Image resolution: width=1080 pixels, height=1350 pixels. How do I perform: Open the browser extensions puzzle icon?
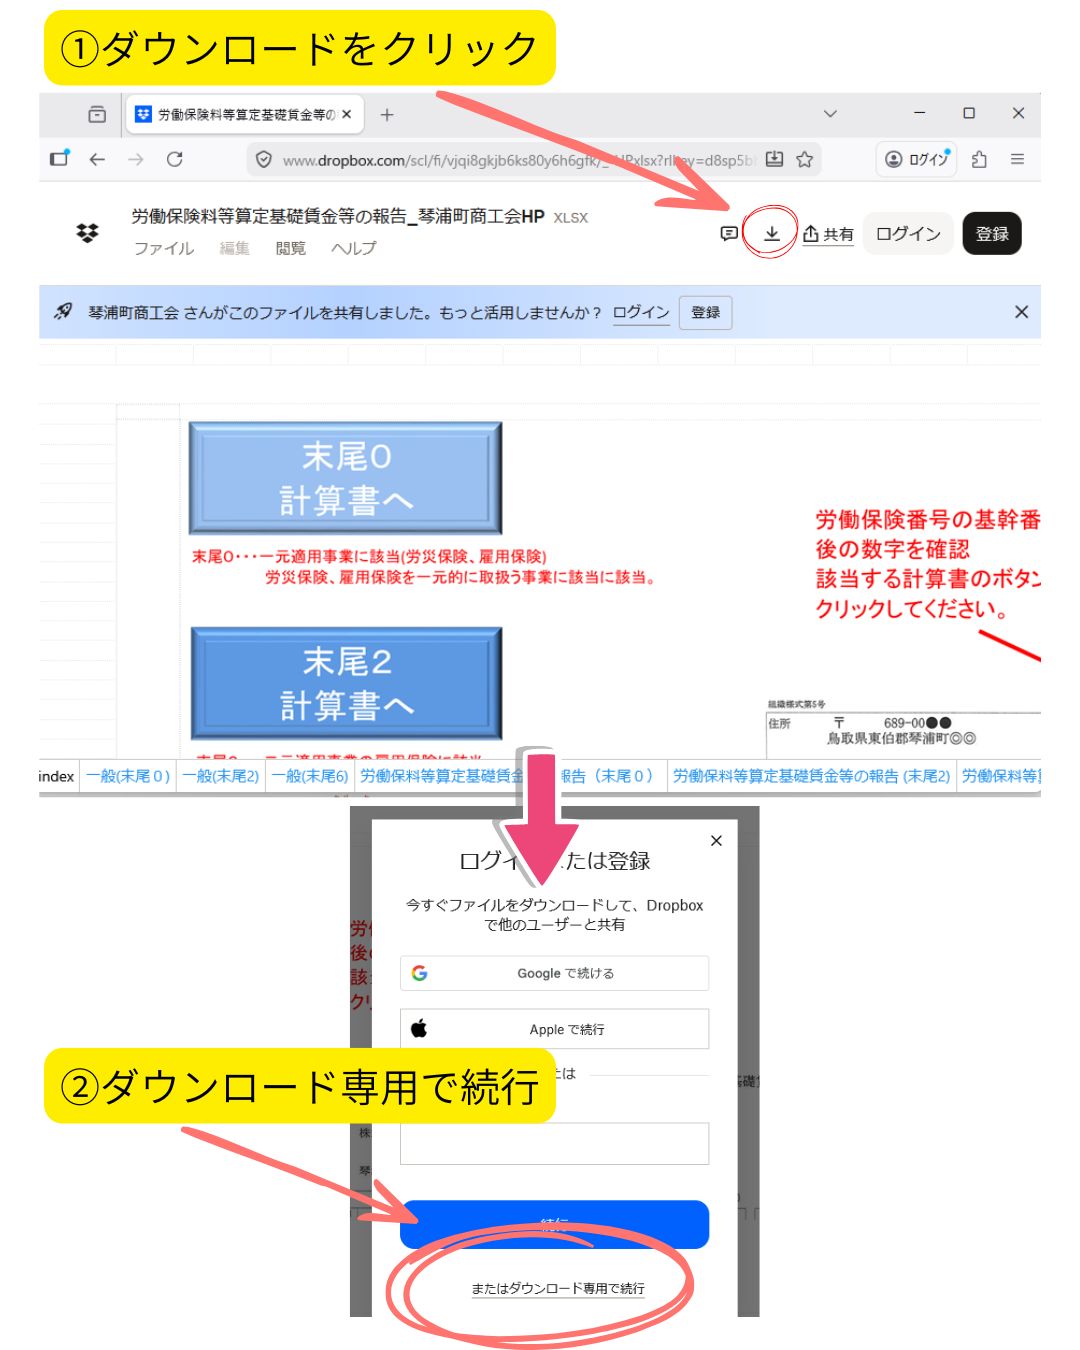tap(979, 159)
